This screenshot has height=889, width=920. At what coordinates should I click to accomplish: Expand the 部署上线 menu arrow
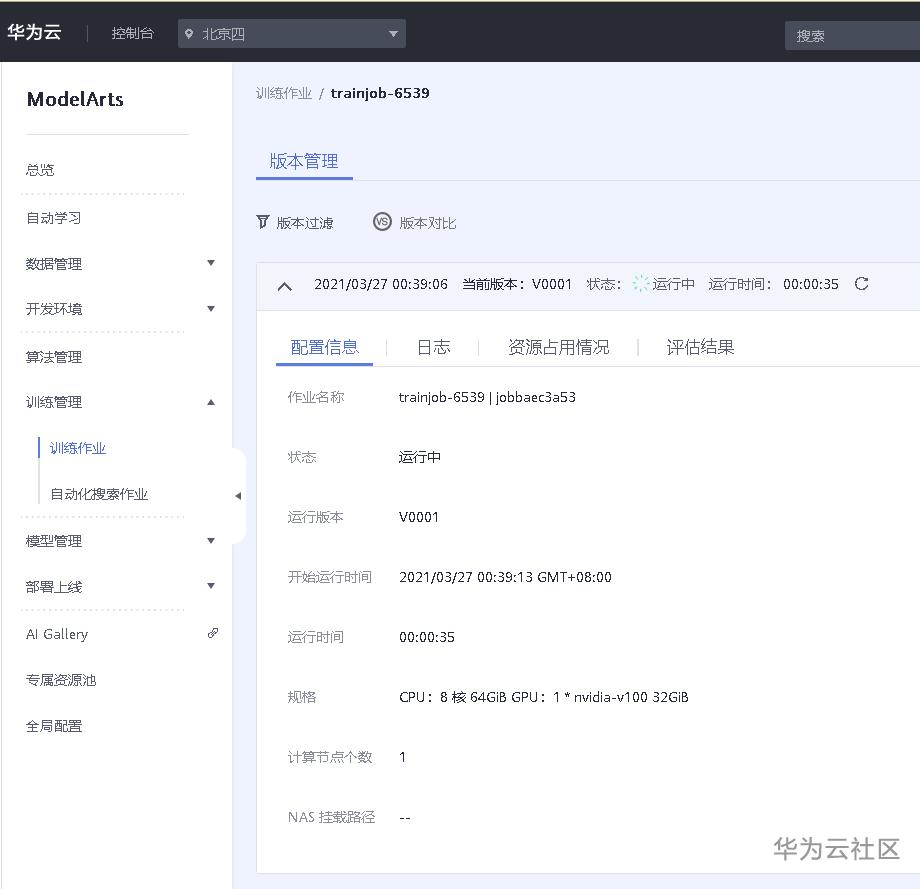(x=211, y=586)
